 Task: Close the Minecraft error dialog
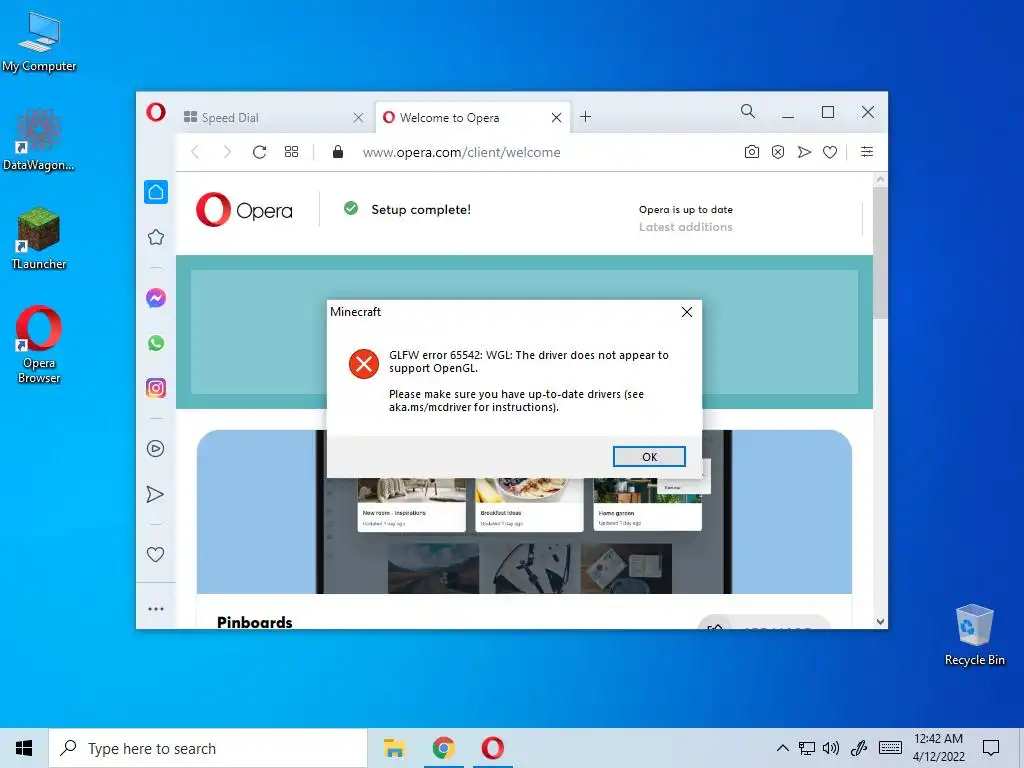tap(686, 312)
